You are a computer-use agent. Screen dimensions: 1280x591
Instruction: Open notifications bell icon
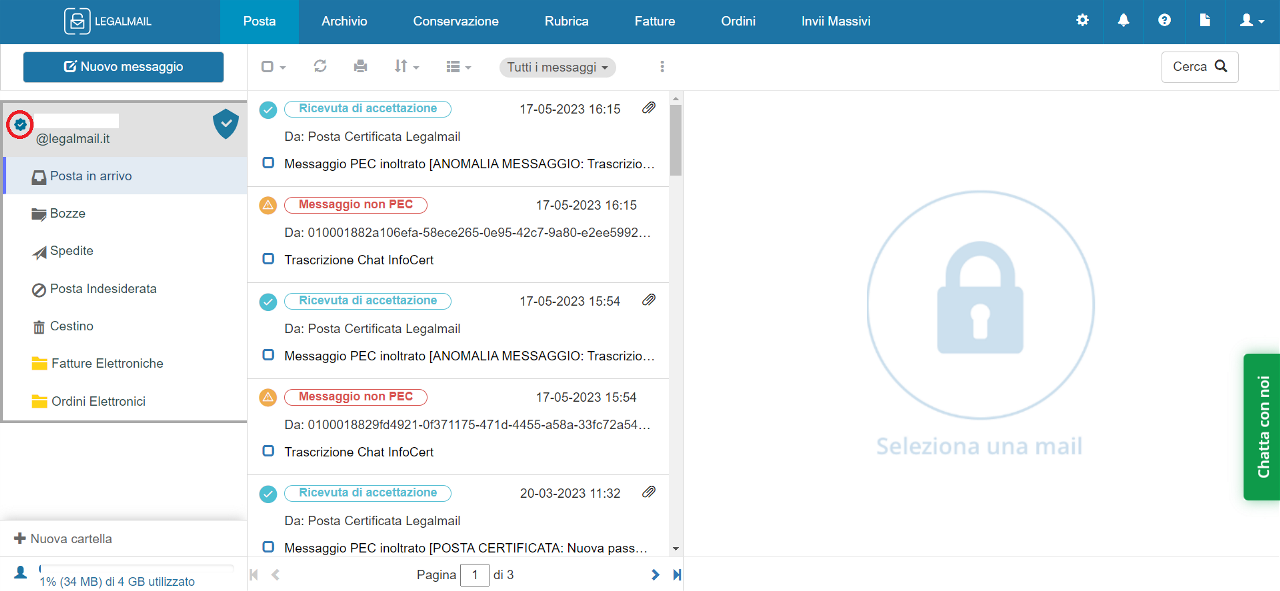[1123, 20]
